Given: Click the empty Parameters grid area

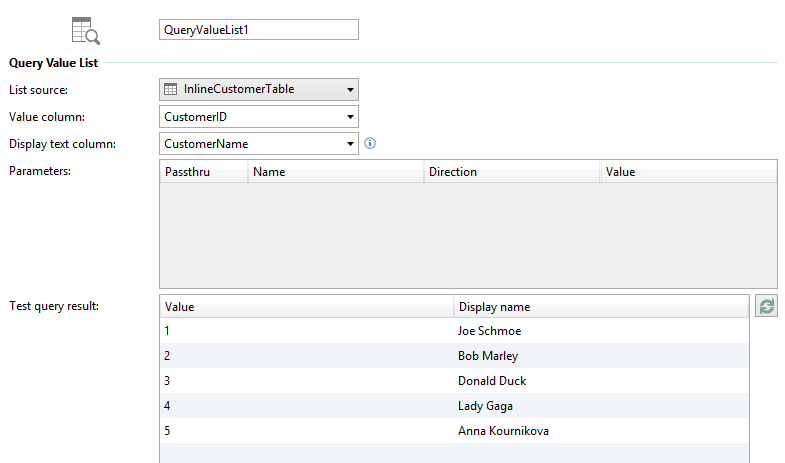Looking at the screenshot, I should (467, 235).
